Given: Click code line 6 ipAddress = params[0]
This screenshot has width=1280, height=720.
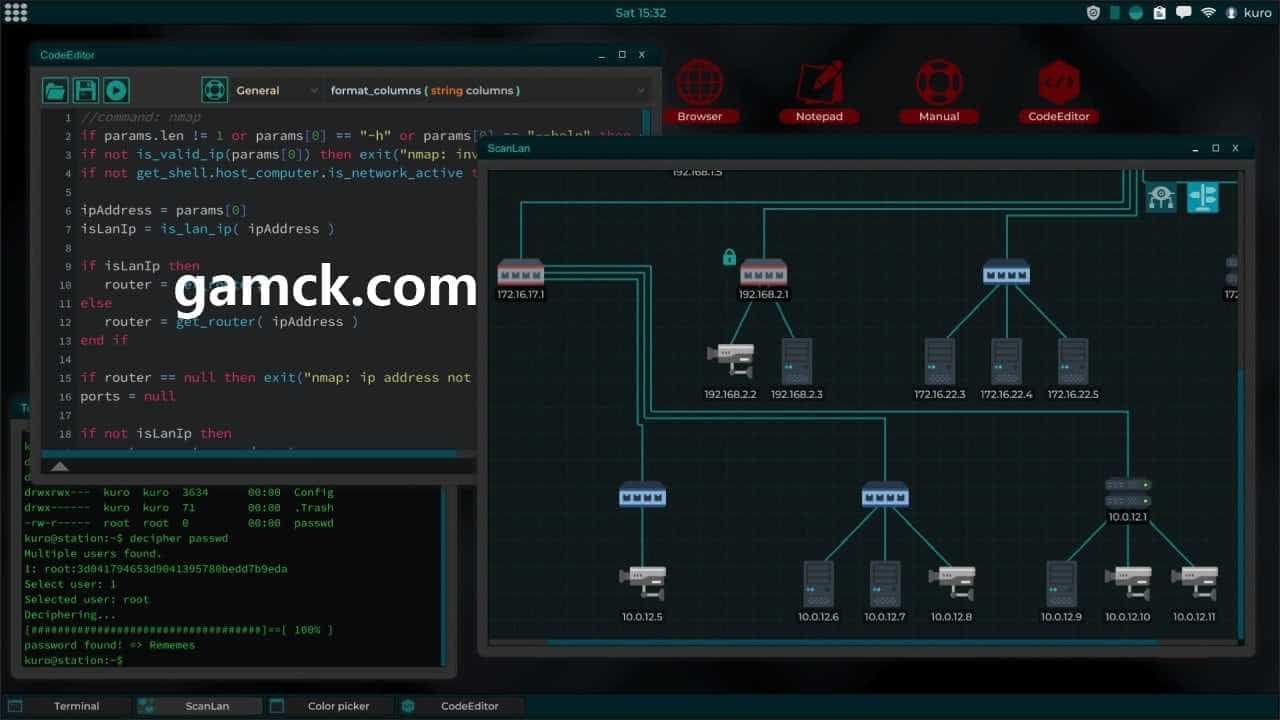Looking at the screenshot, I should tap(163, 210).
